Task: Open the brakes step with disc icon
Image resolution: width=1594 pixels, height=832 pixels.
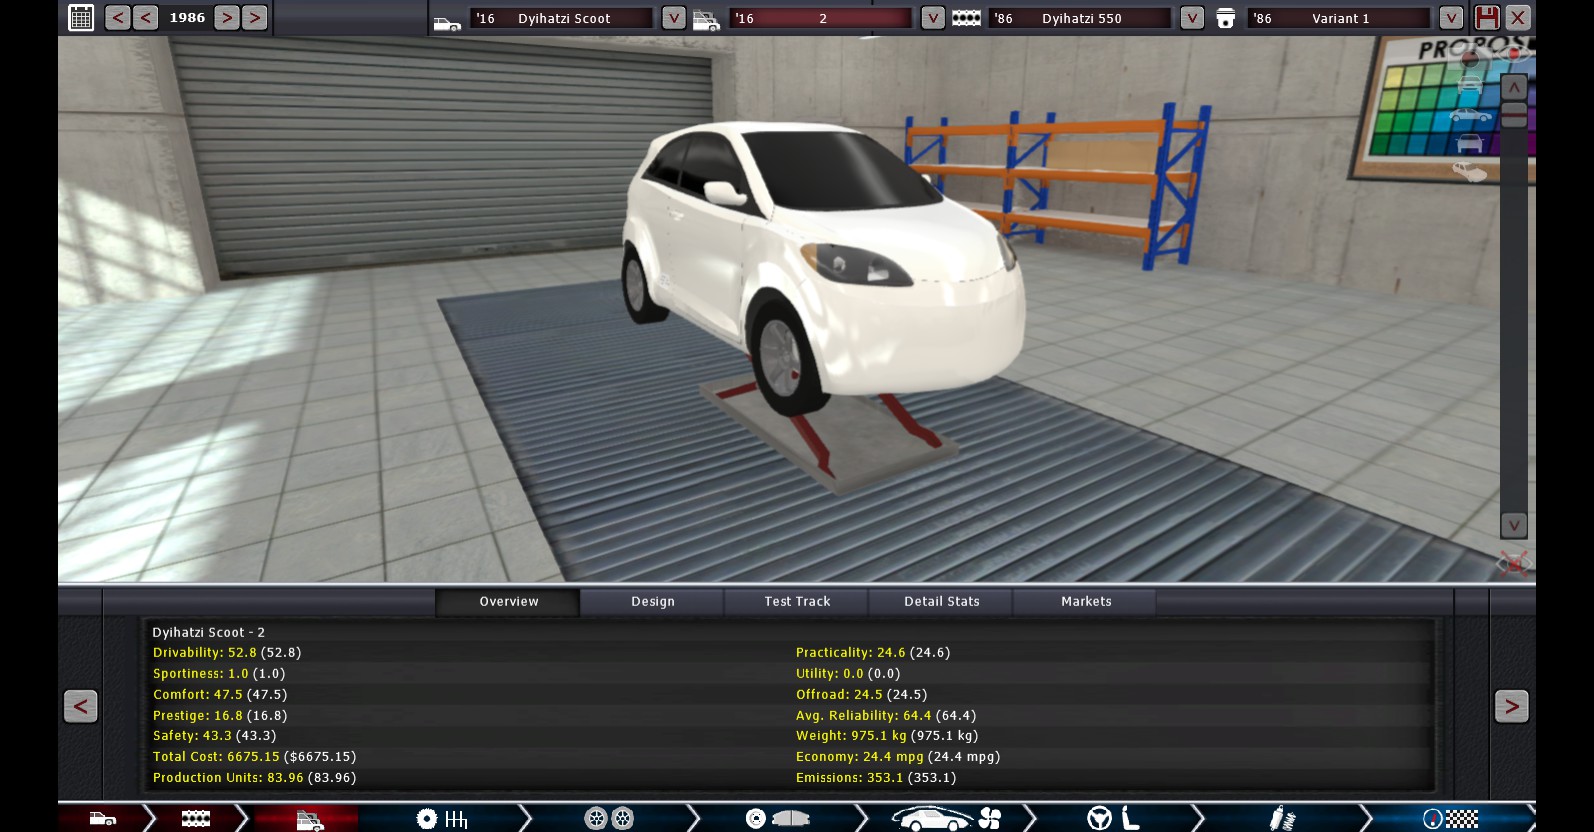Action: (777, 819)
